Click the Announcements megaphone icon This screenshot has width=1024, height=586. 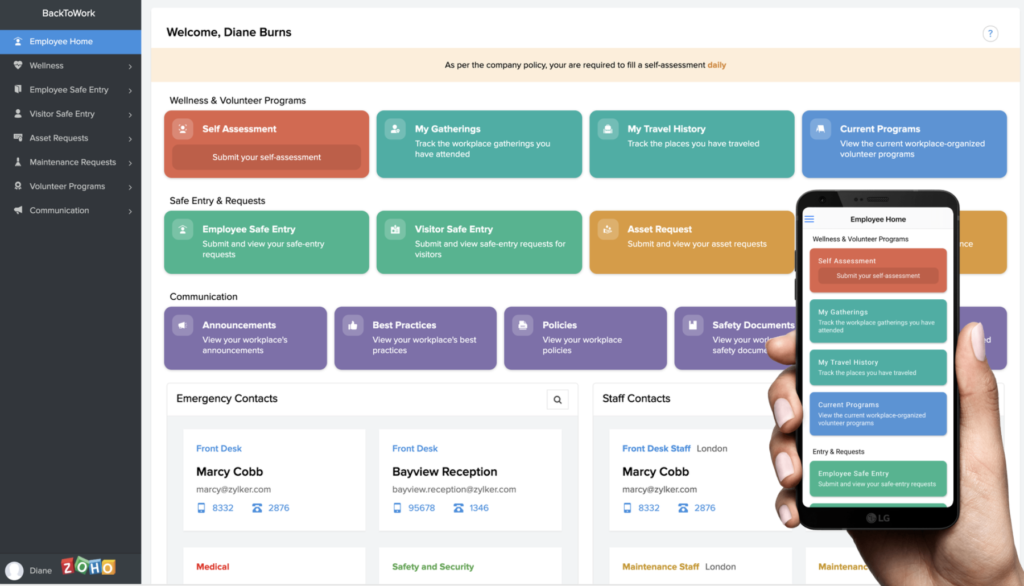click(183, 325)
